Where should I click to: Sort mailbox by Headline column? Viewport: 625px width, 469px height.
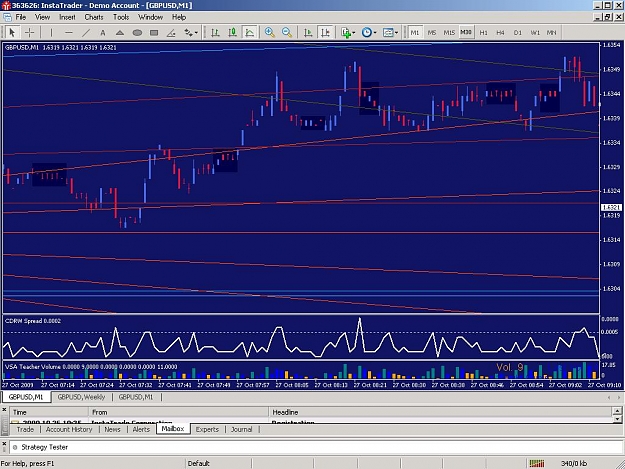440,412
